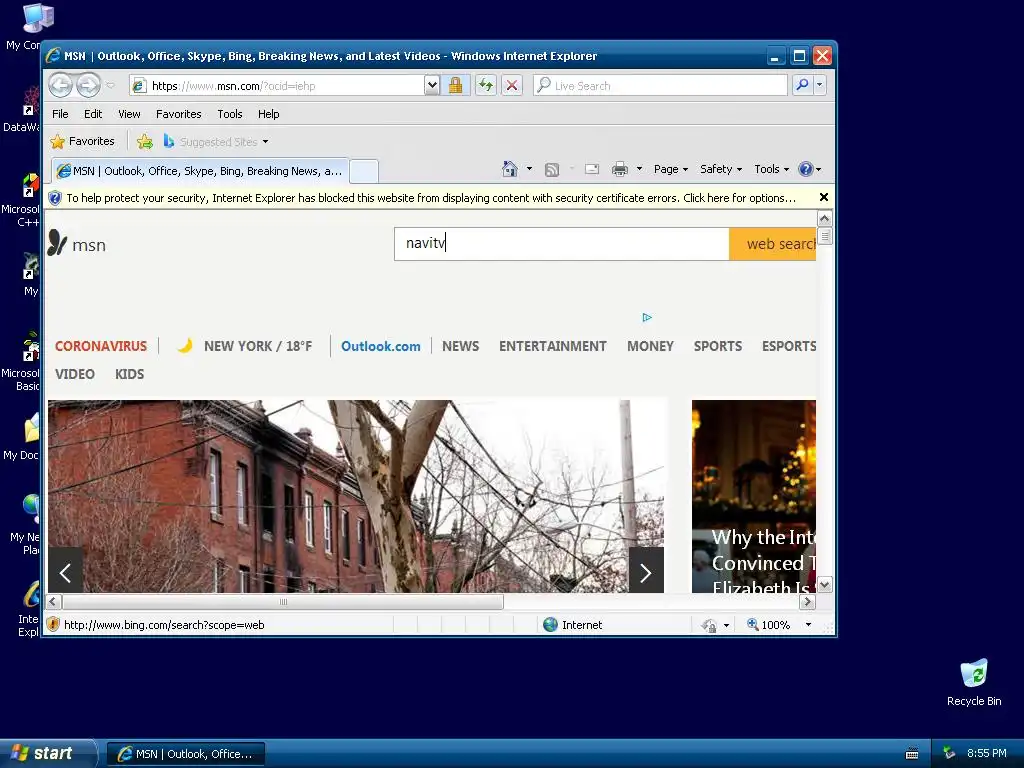The image size is (1024, 768).
Task: Stop loading with the red X icon
Action: coord(512,86)
